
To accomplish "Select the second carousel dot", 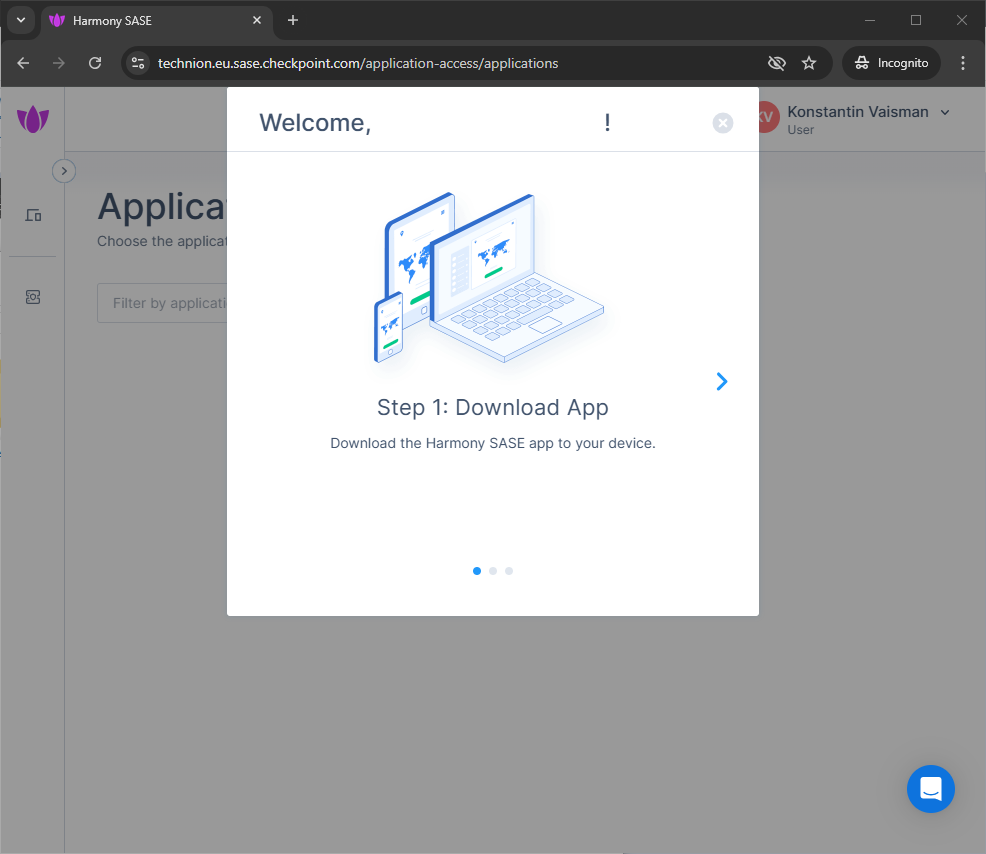I will [493, 571].
